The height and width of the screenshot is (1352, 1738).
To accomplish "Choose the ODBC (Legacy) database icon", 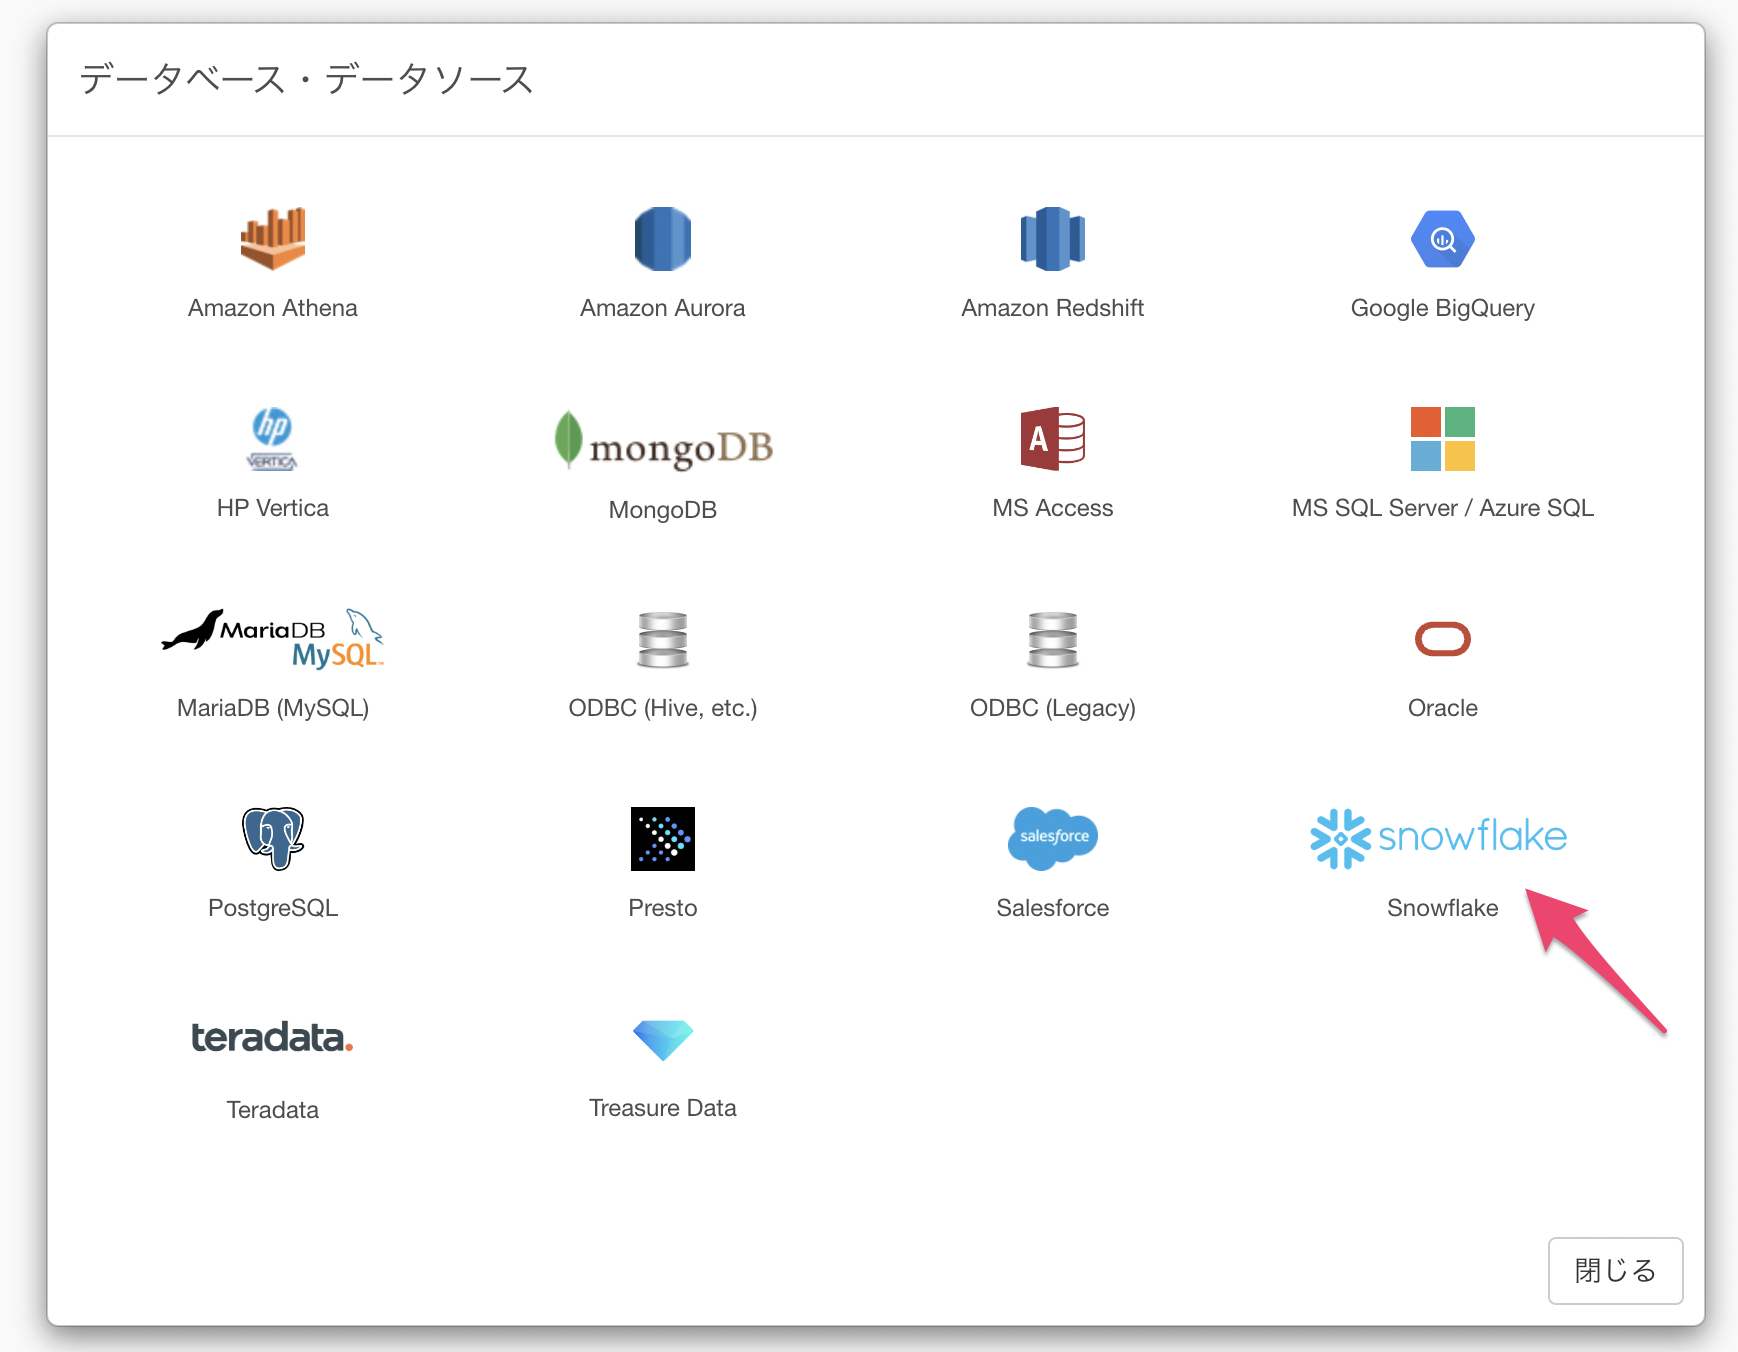I will pos(1053,640).
